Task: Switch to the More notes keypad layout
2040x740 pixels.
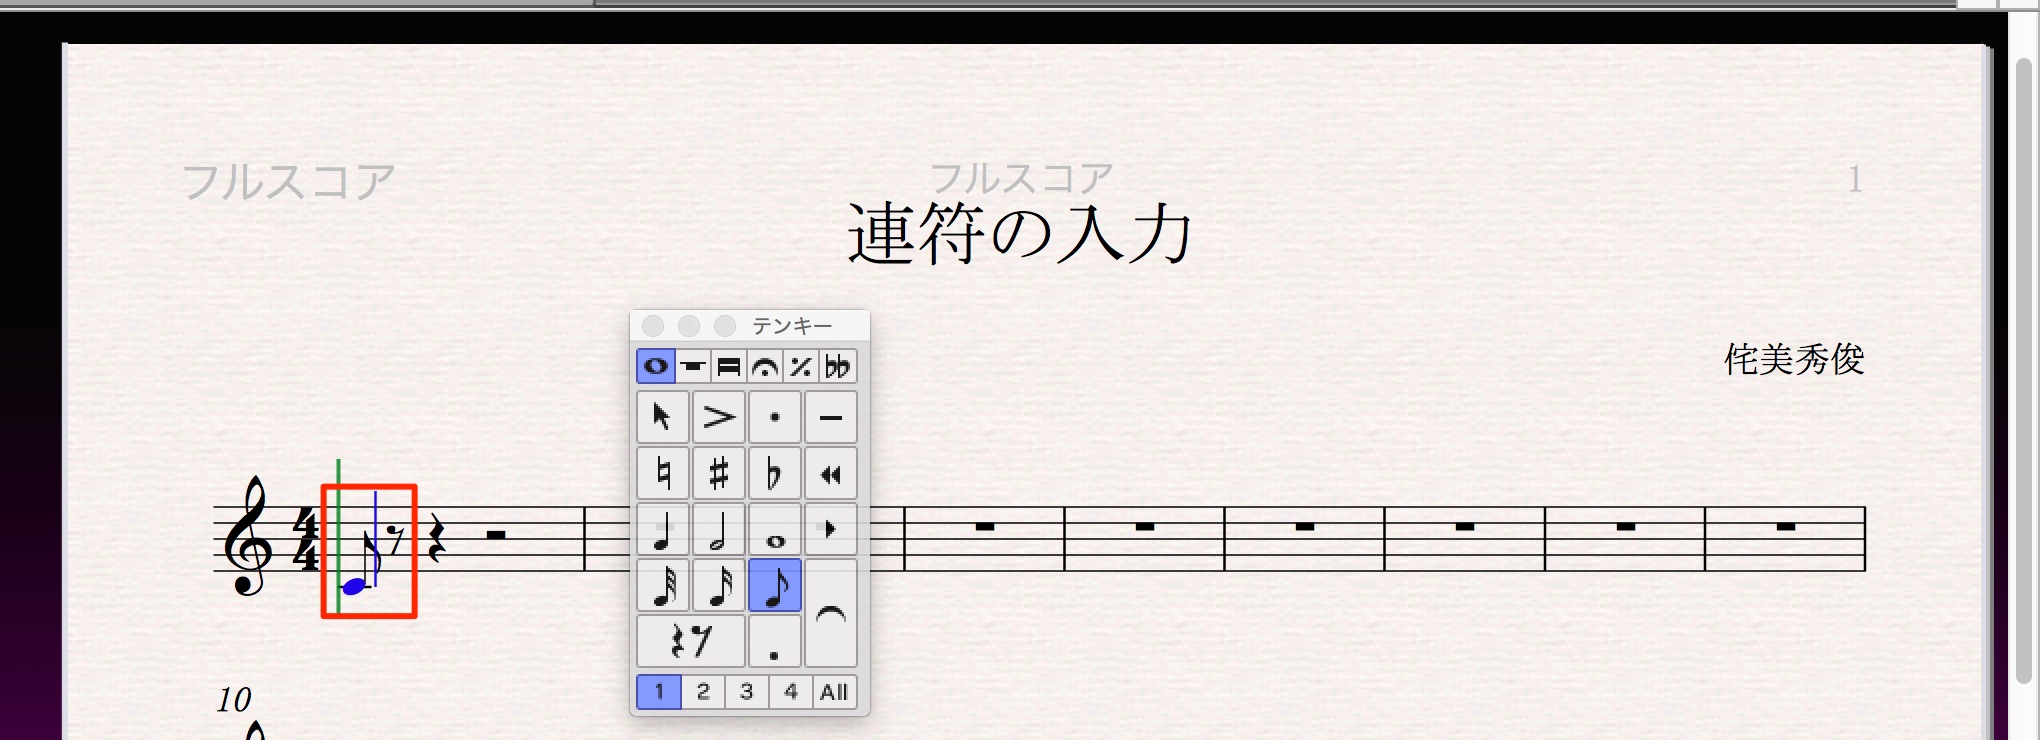Action: point(693,367)
